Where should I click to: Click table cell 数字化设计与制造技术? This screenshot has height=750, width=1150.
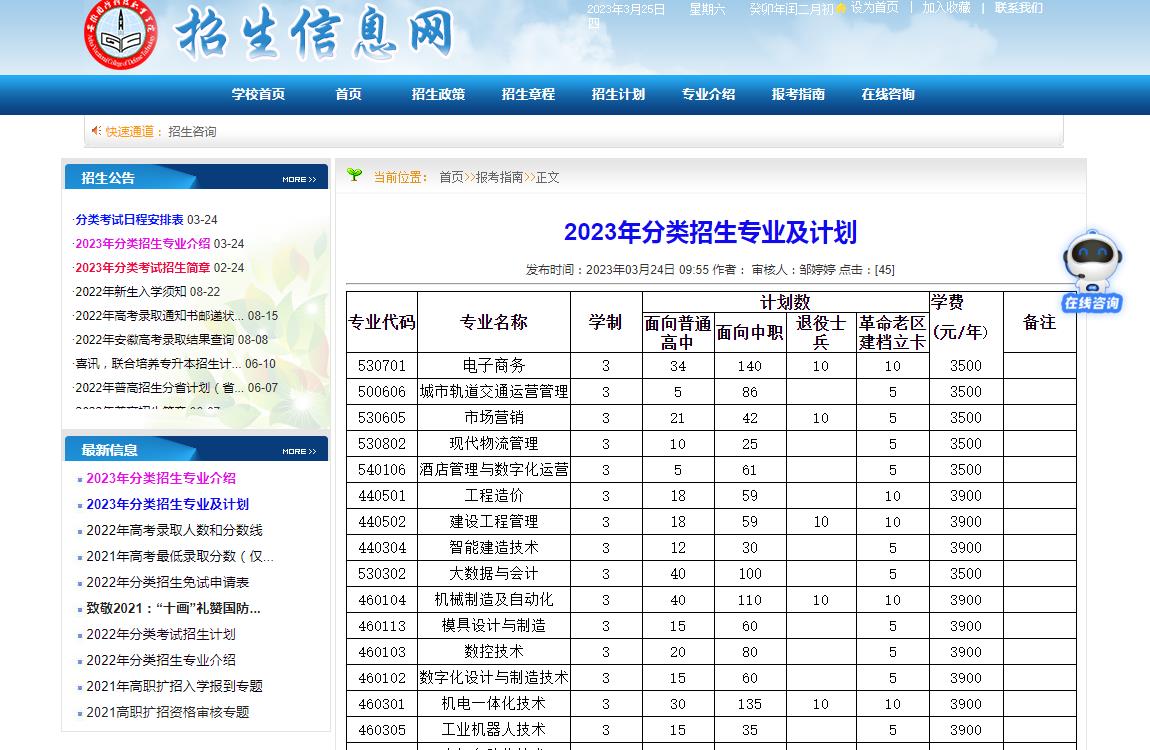tap(494, 677)
